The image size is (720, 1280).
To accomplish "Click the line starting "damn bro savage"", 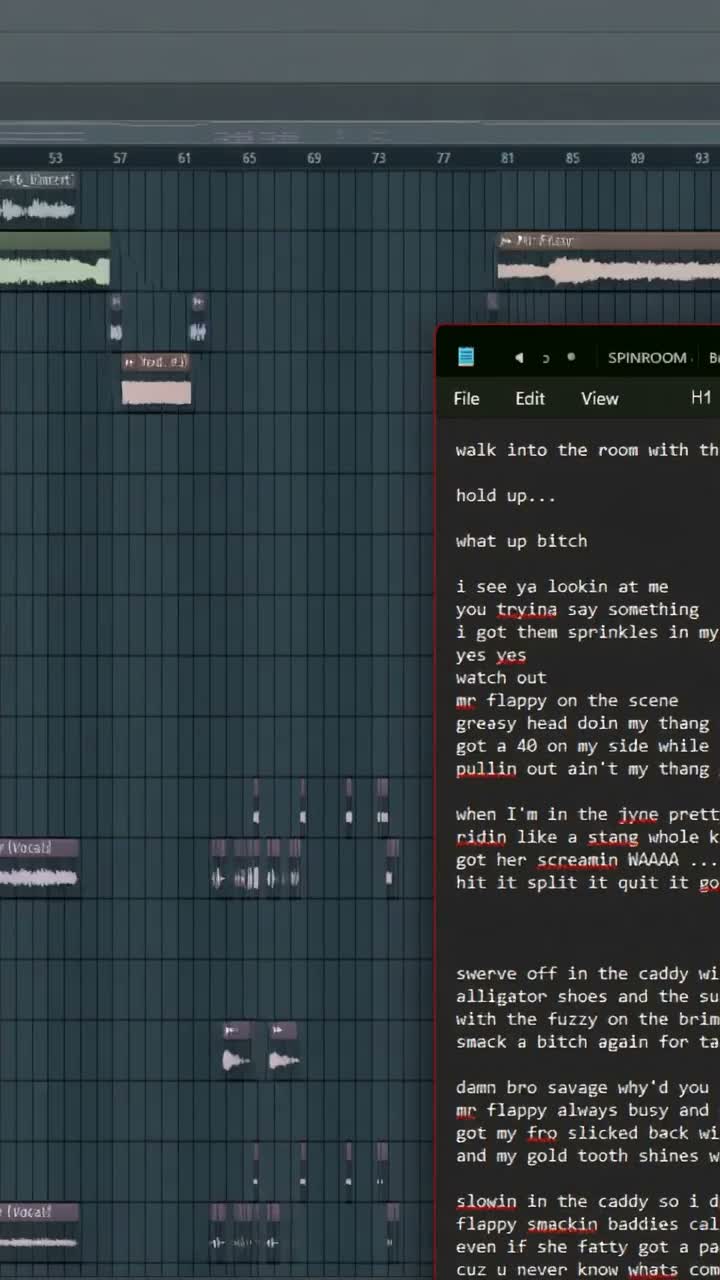I will (x=582, y=1087).
